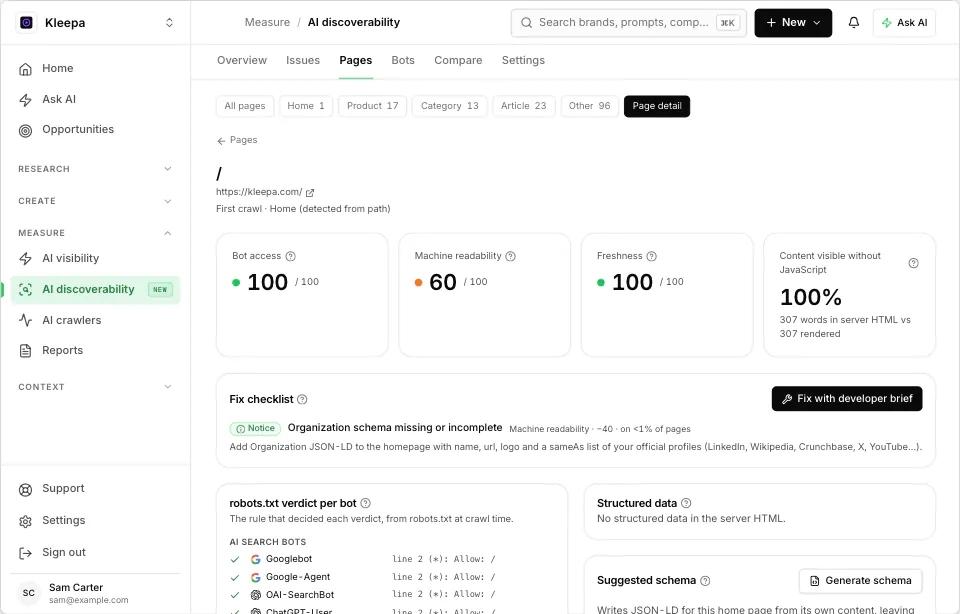Image resolution: width=960 pixels, height=614 pixels.
Task: Show help for Bot access score
Action: click(291, 256)
